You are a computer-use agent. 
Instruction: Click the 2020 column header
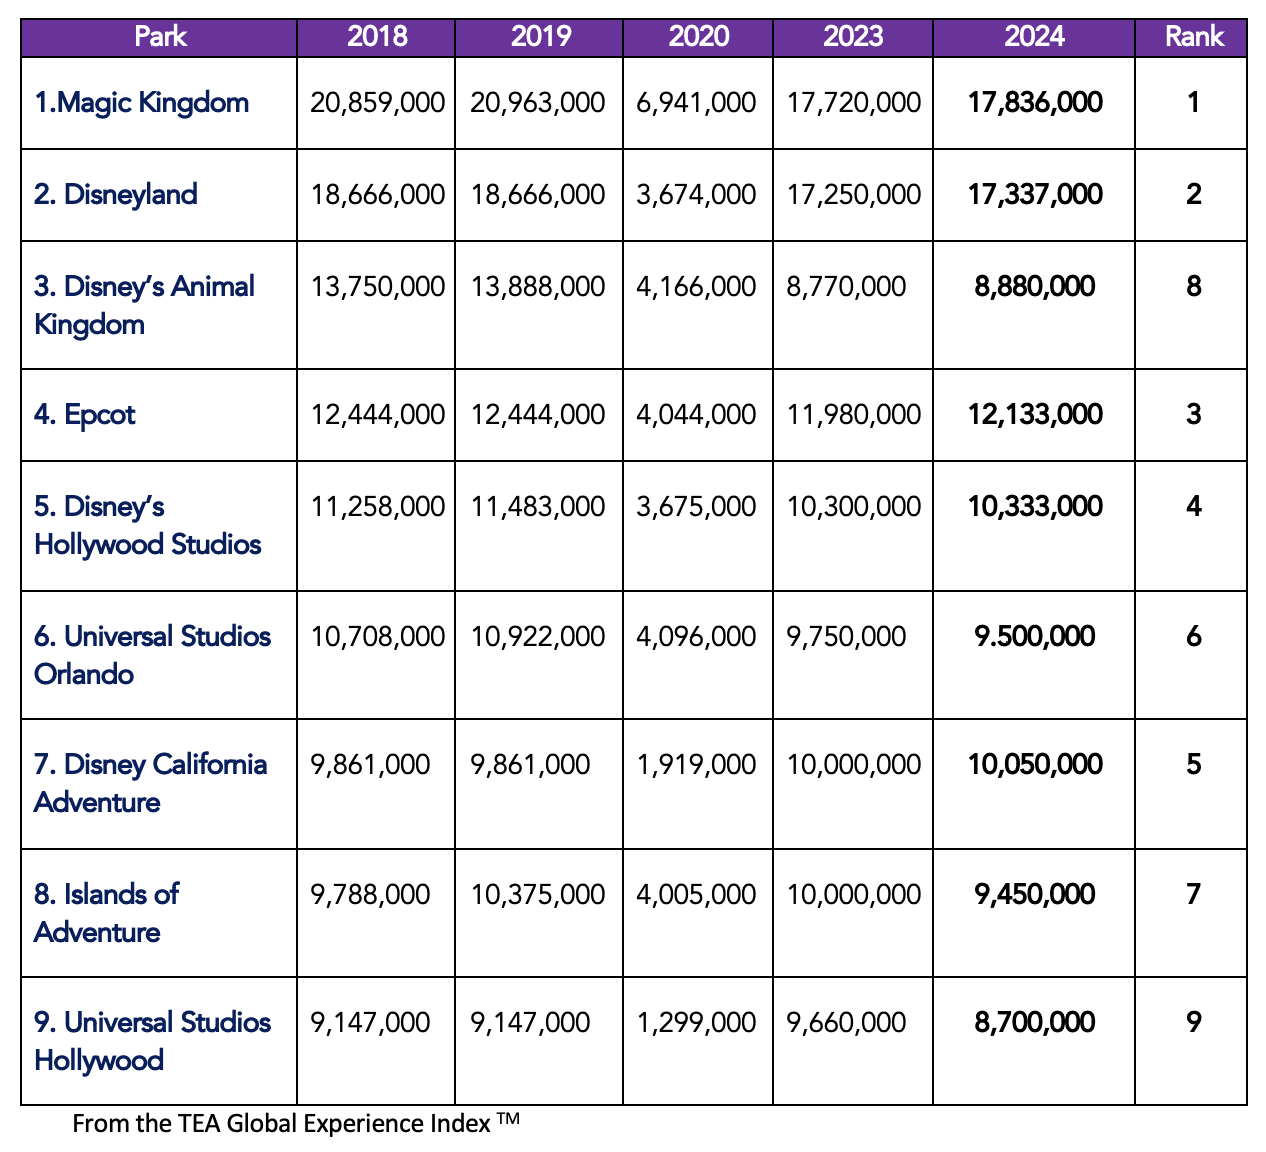click(698, 37)
